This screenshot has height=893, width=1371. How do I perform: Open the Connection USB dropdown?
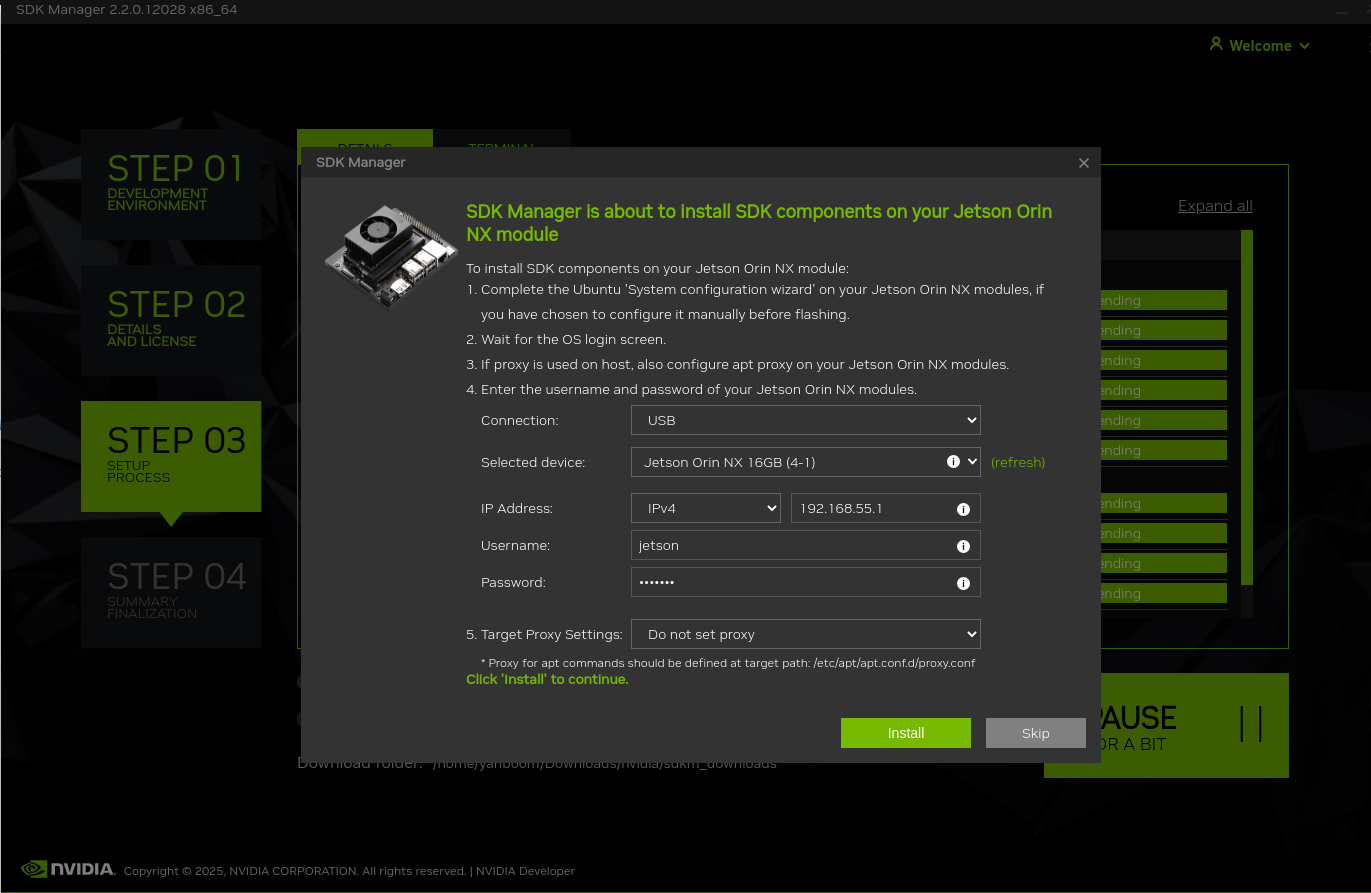(805, 420)
